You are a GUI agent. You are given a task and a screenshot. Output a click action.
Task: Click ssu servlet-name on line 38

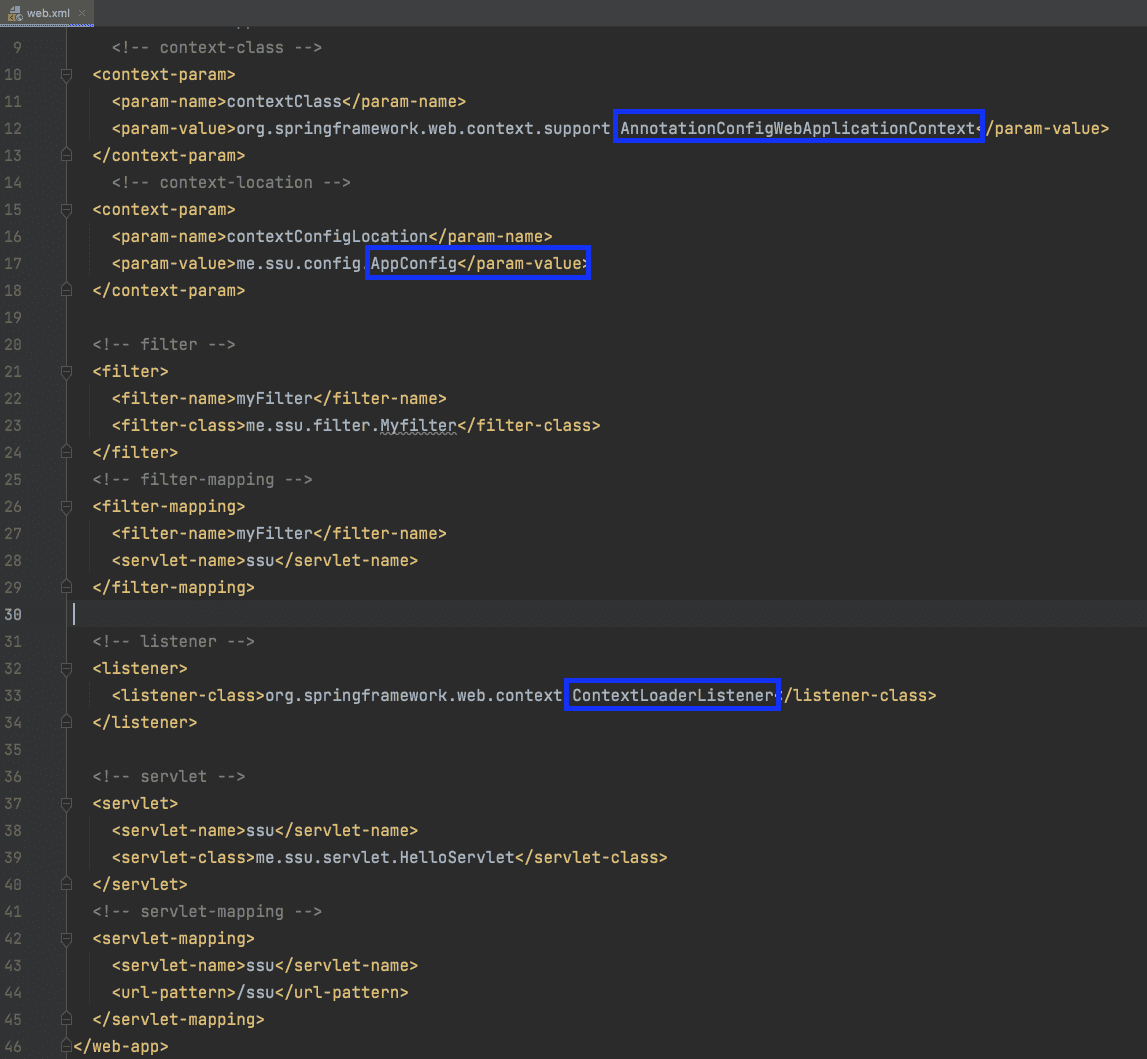coord(260,830)
